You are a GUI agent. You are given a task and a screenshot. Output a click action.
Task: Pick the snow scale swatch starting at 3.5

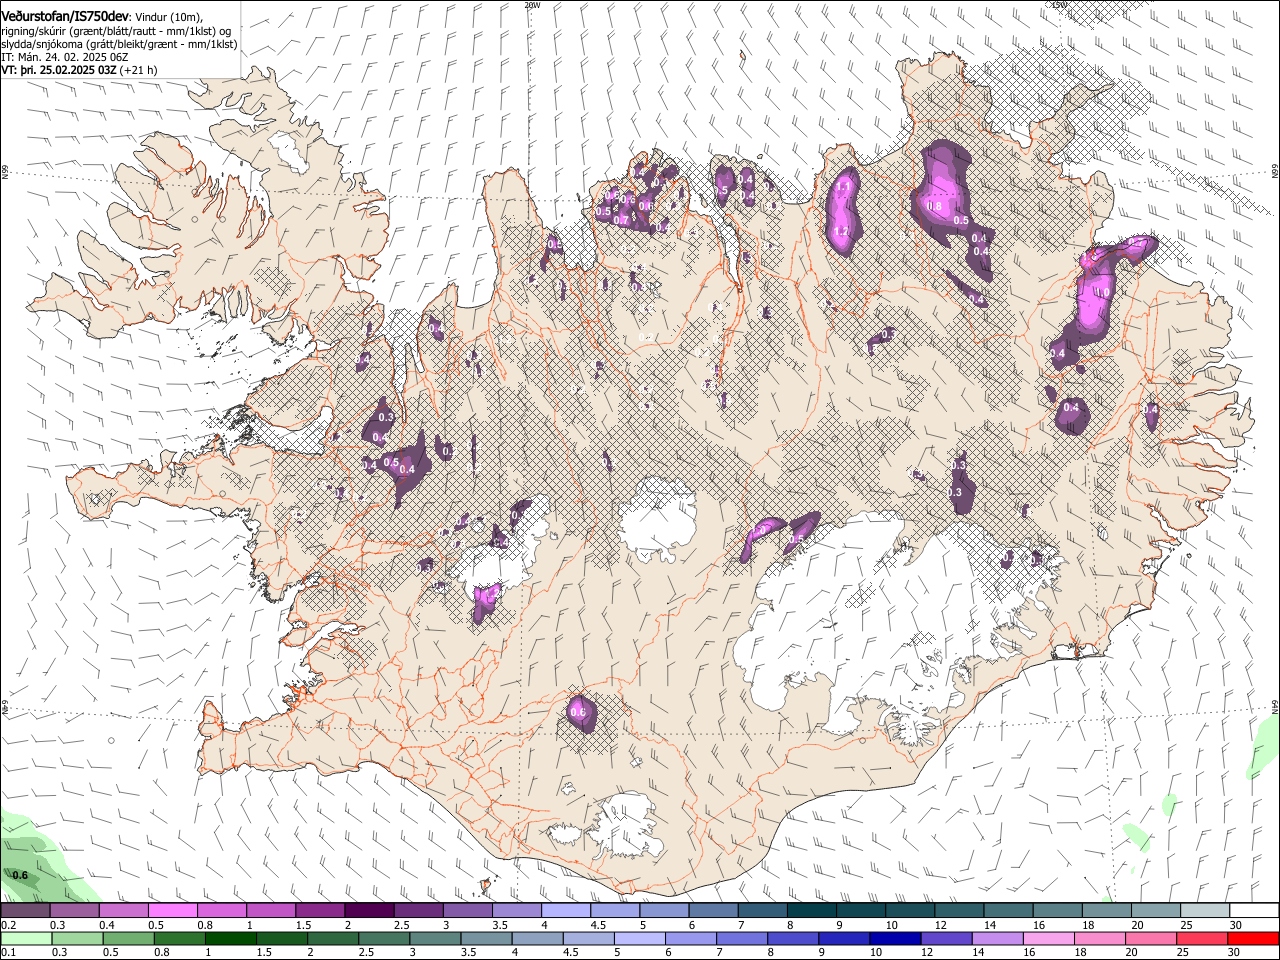click(x=516, y=911)
